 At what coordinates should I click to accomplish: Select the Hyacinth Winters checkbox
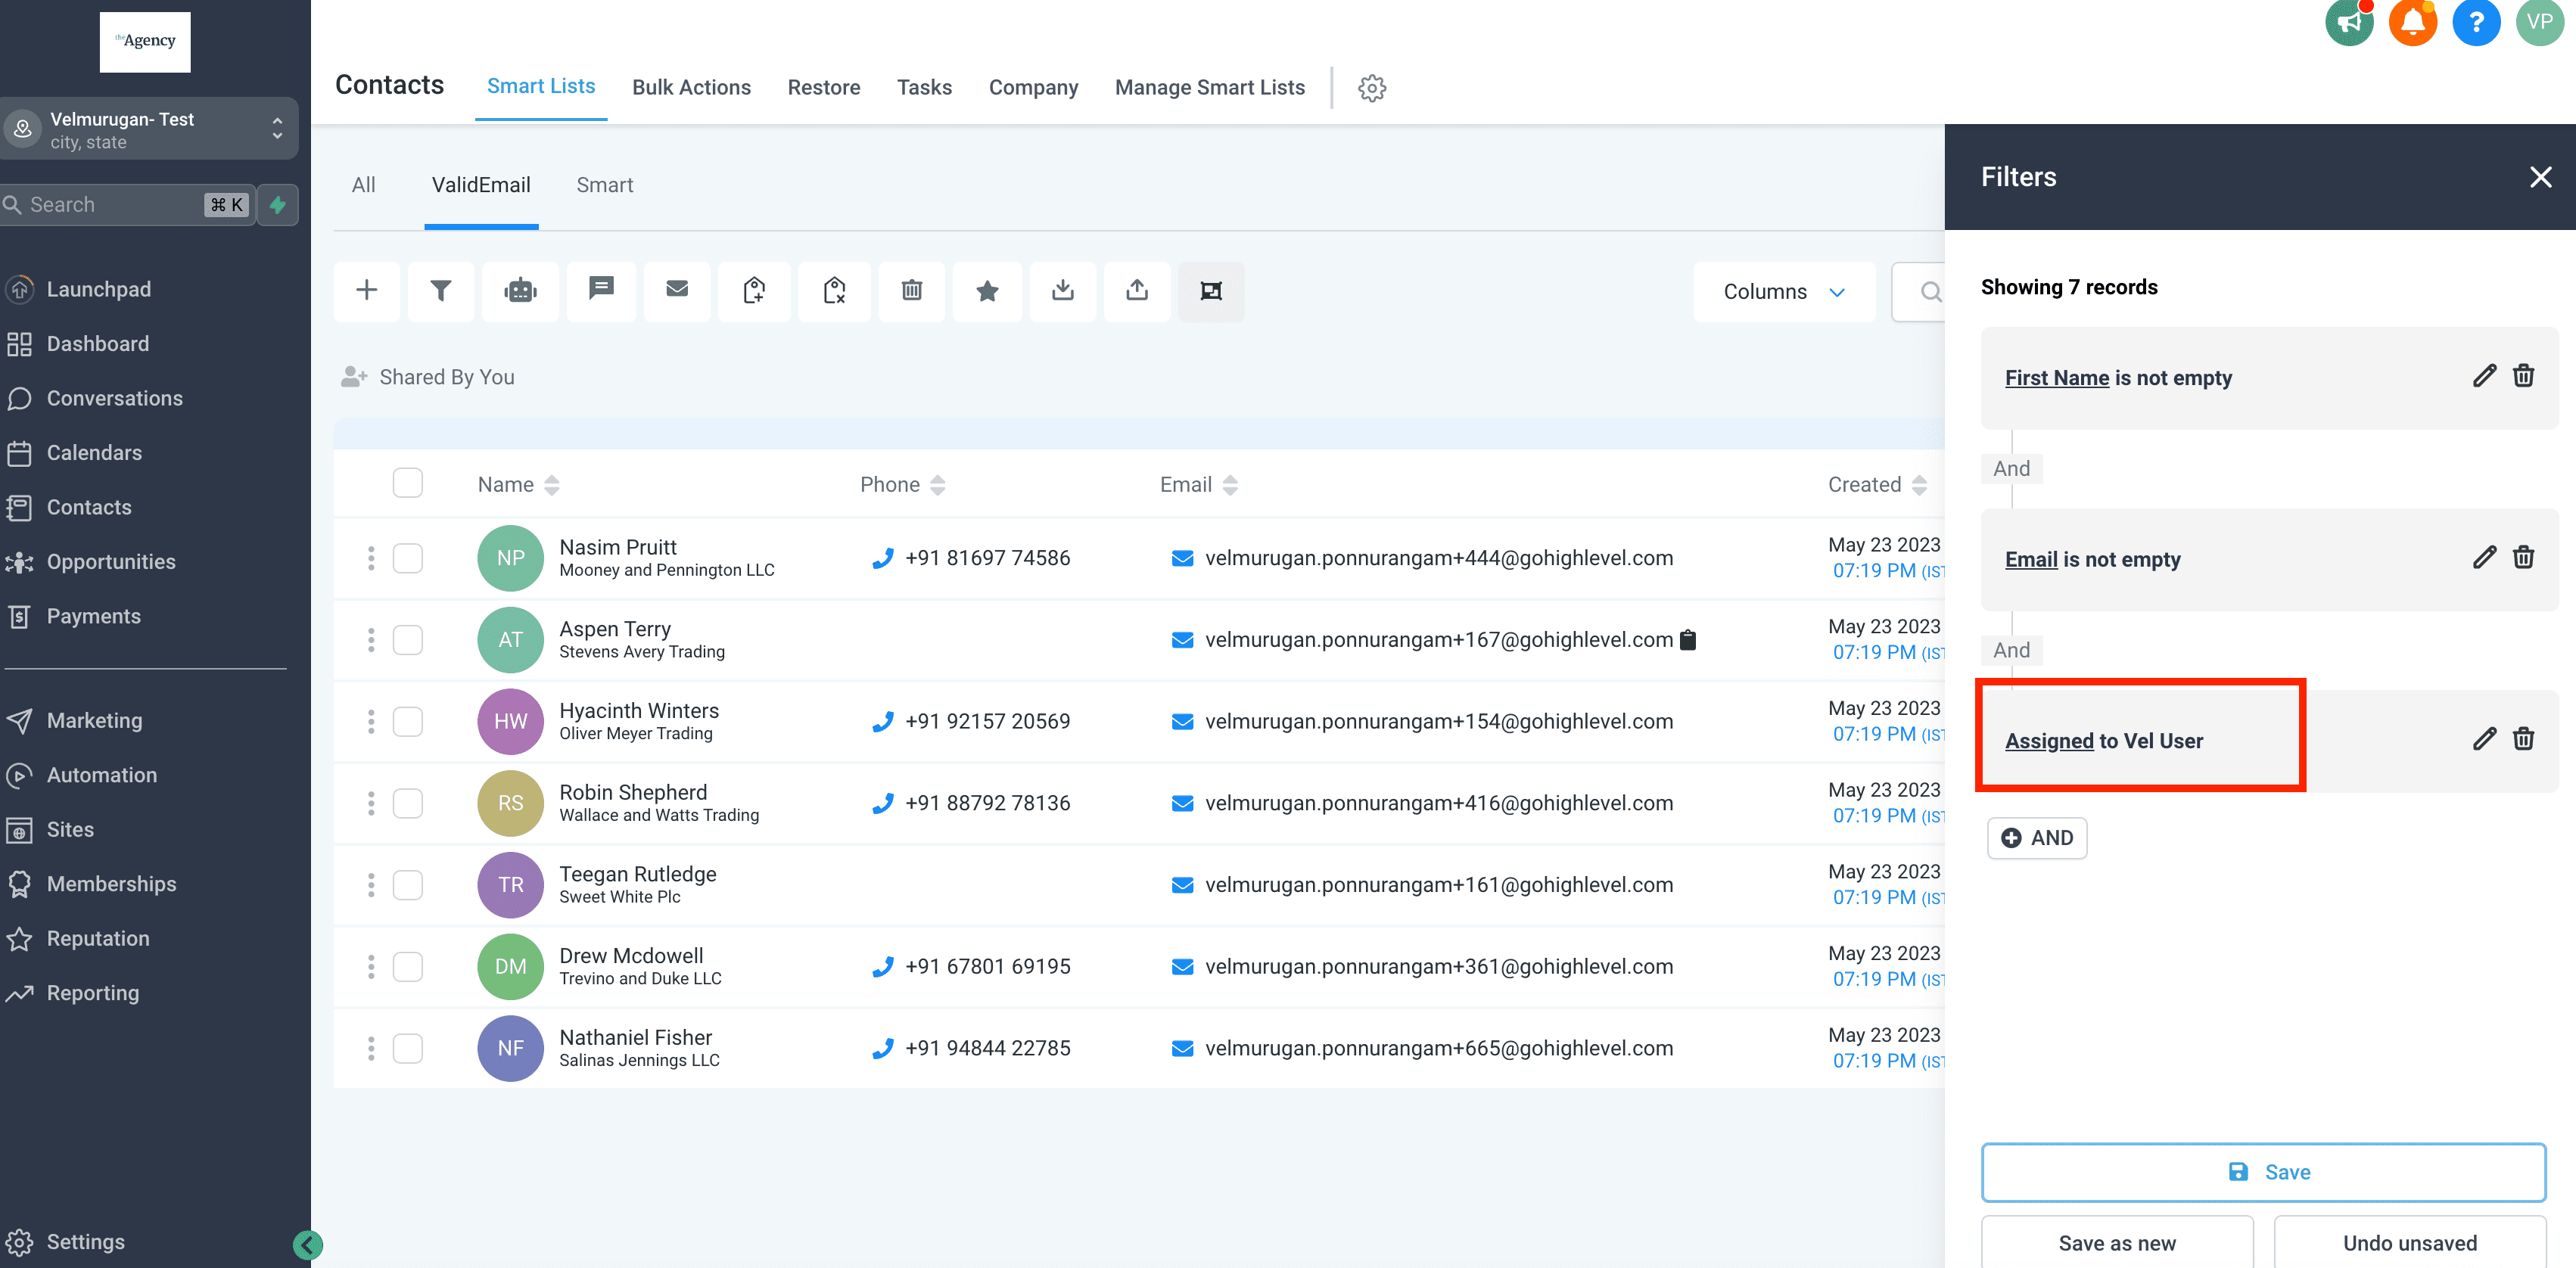click(408, 722)
